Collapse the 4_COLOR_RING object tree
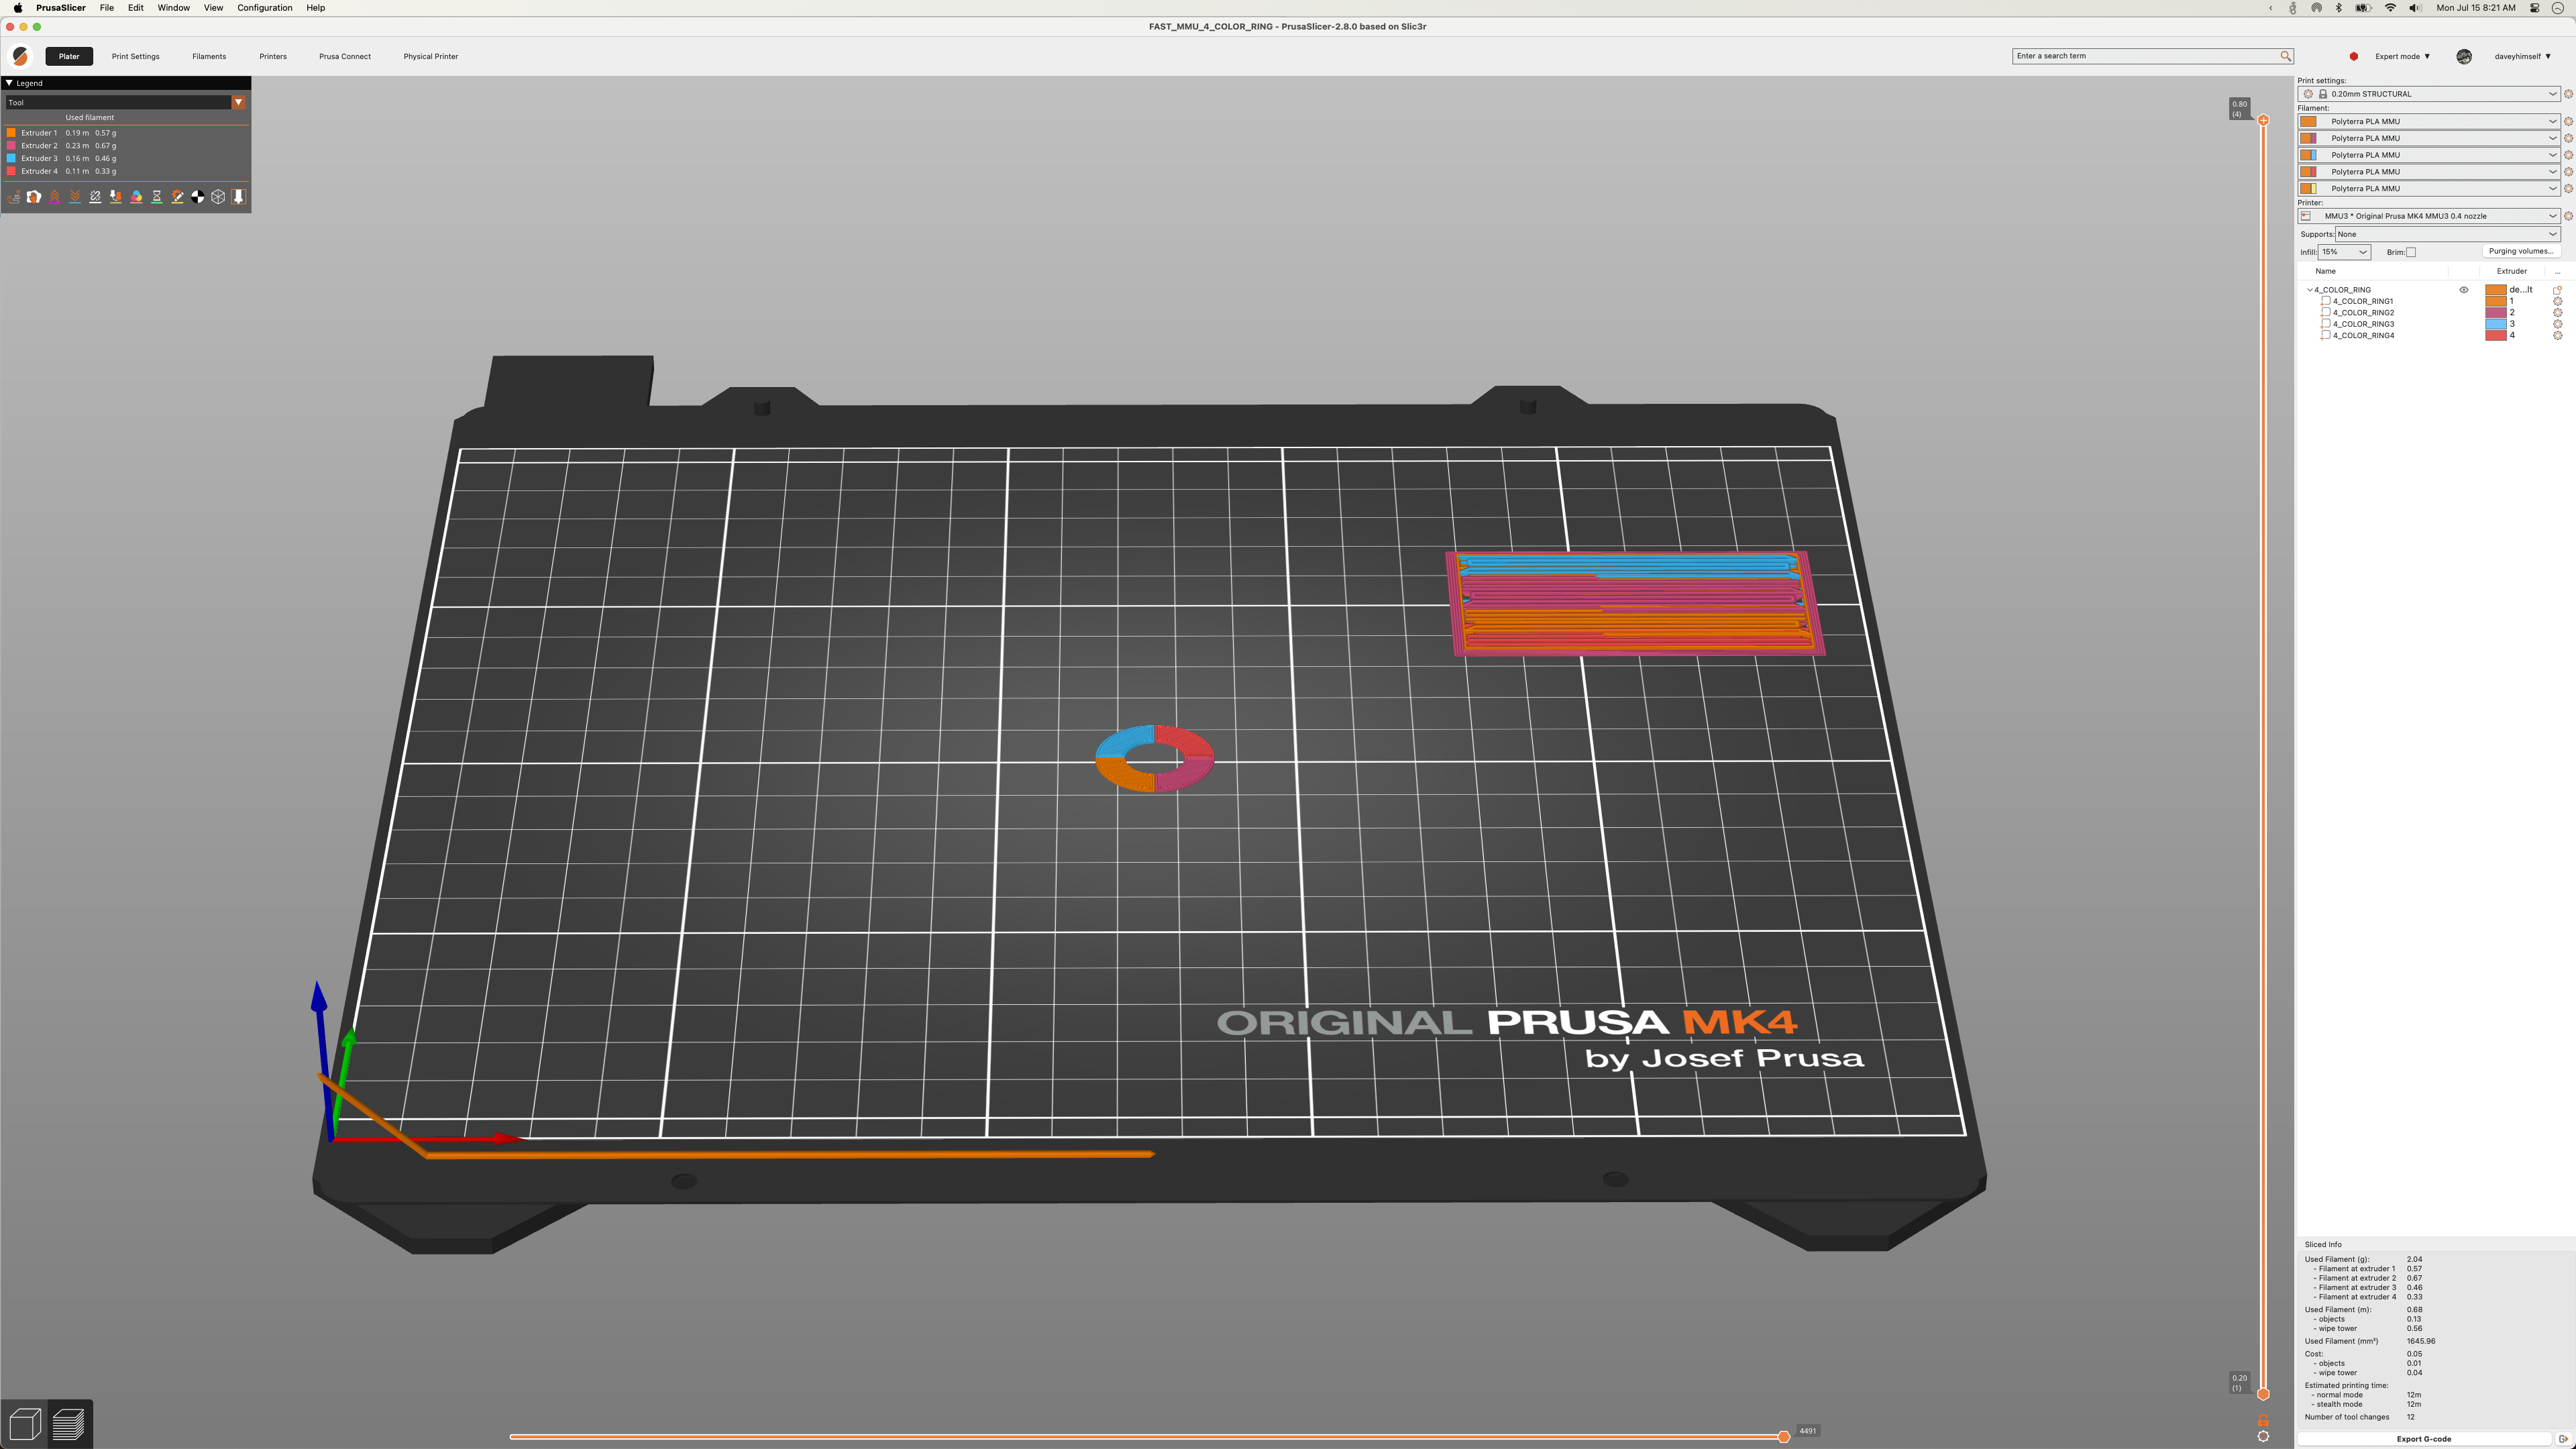The image size is (2576, 1449). (2310, 290)
